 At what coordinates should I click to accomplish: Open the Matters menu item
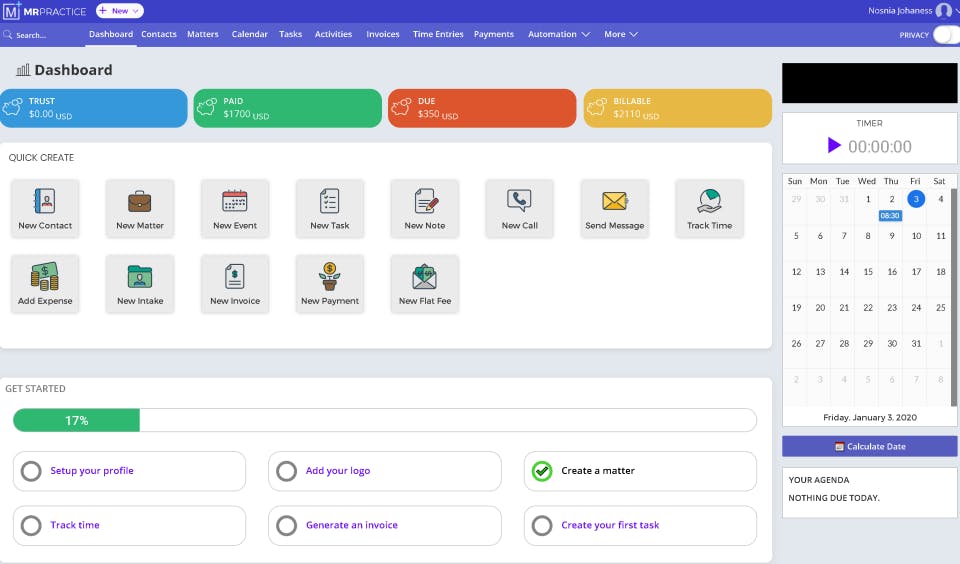point(203,34)
